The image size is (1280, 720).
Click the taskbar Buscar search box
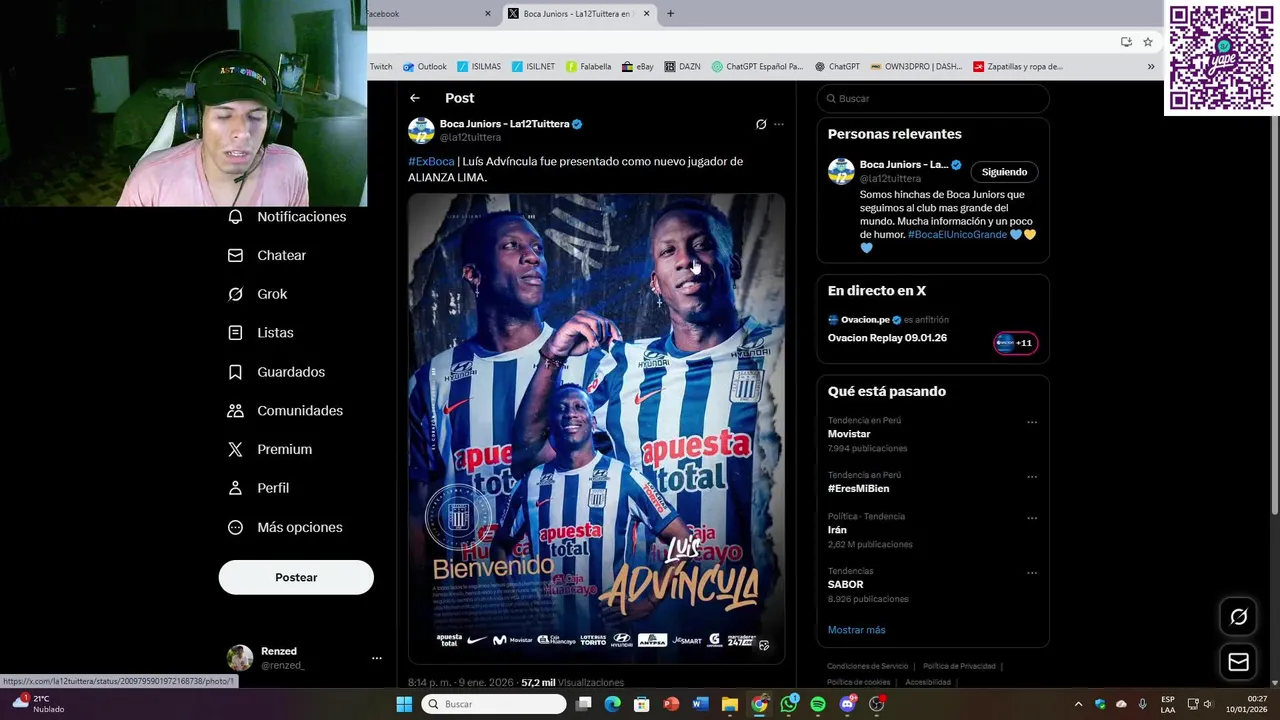tap(494, 704)
